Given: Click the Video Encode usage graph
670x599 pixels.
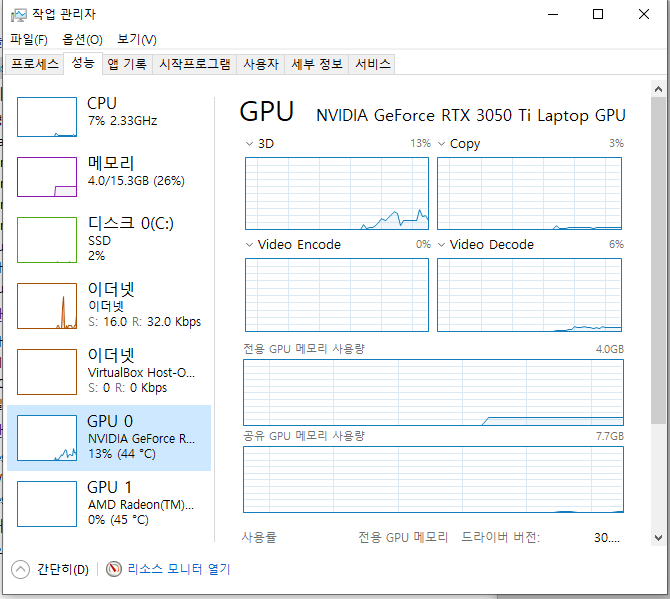Looking at the screenshot, I should click(x=337, y=295).
